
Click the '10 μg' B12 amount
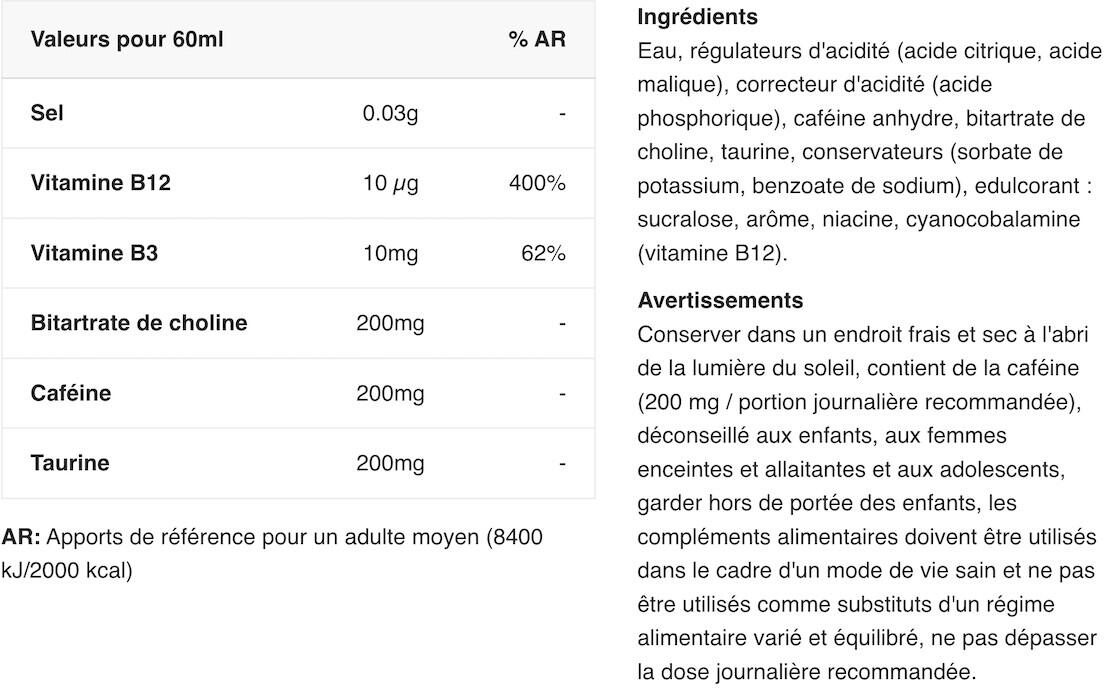point(390,183)
